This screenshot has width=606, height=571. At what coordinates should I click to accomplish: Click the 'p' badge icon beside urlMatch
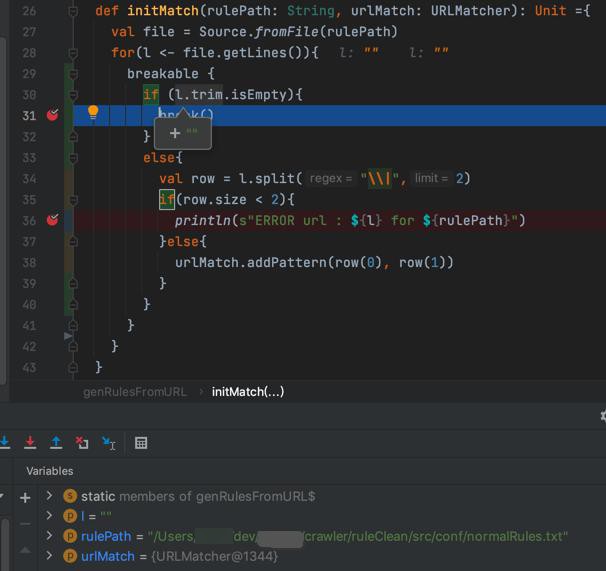pos(70,556)
